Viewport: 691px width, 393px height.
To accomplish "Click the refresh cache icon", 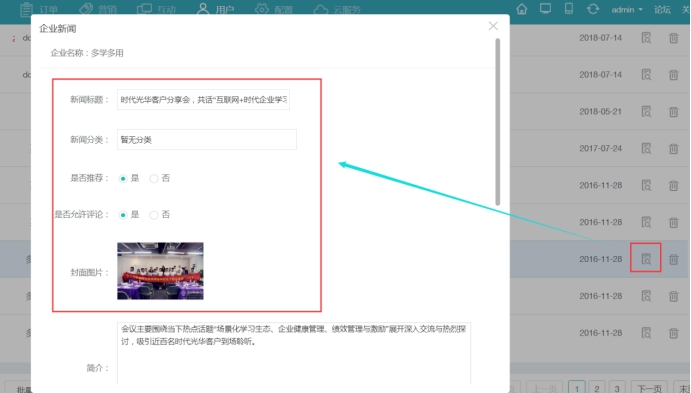I will (593, 9).
